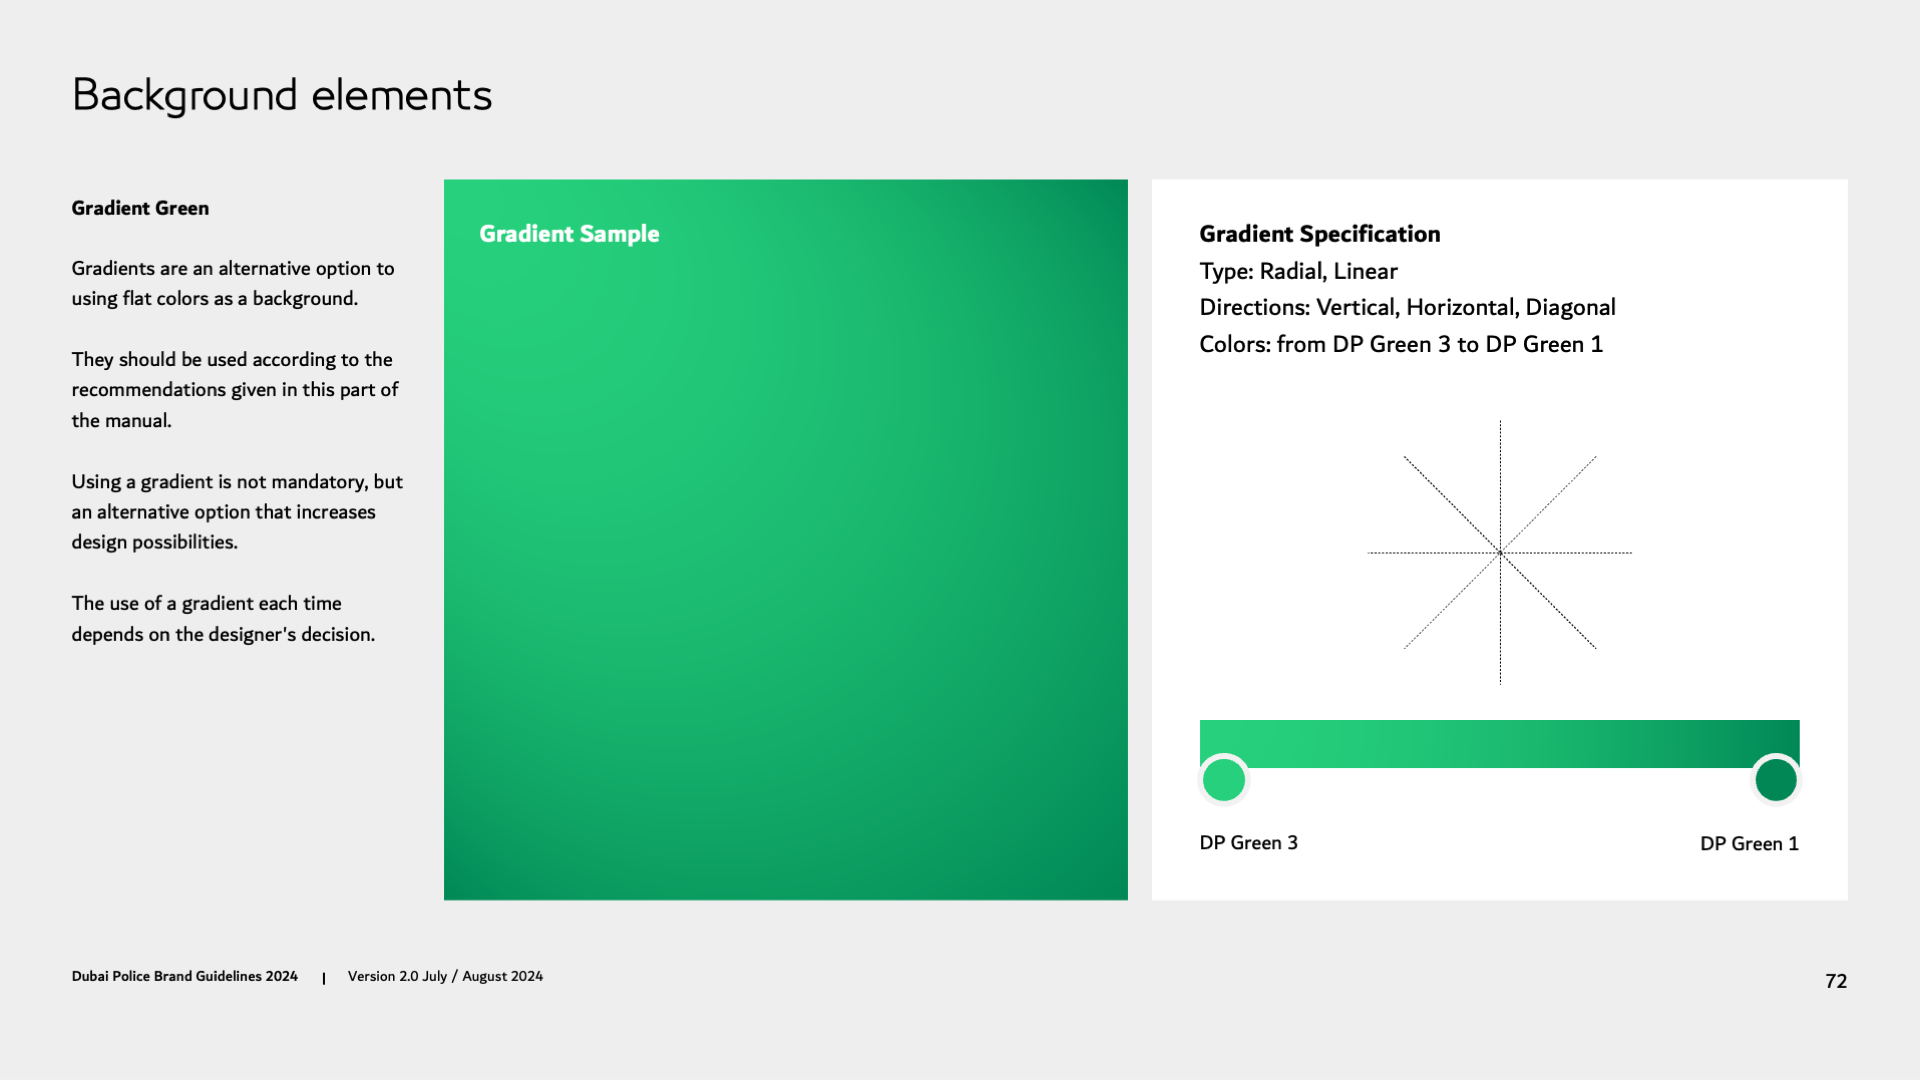1920x1080 pixels.
Task: Click the DP Green 3 label
Action: point(1248,843)
